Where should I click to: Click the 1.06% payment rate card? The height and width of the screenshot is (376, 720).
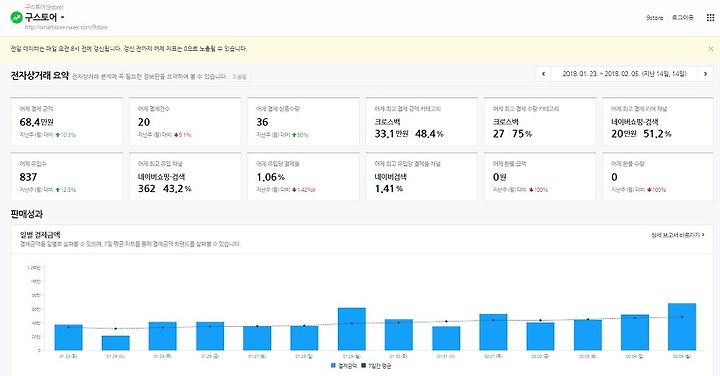pos(303,177)
